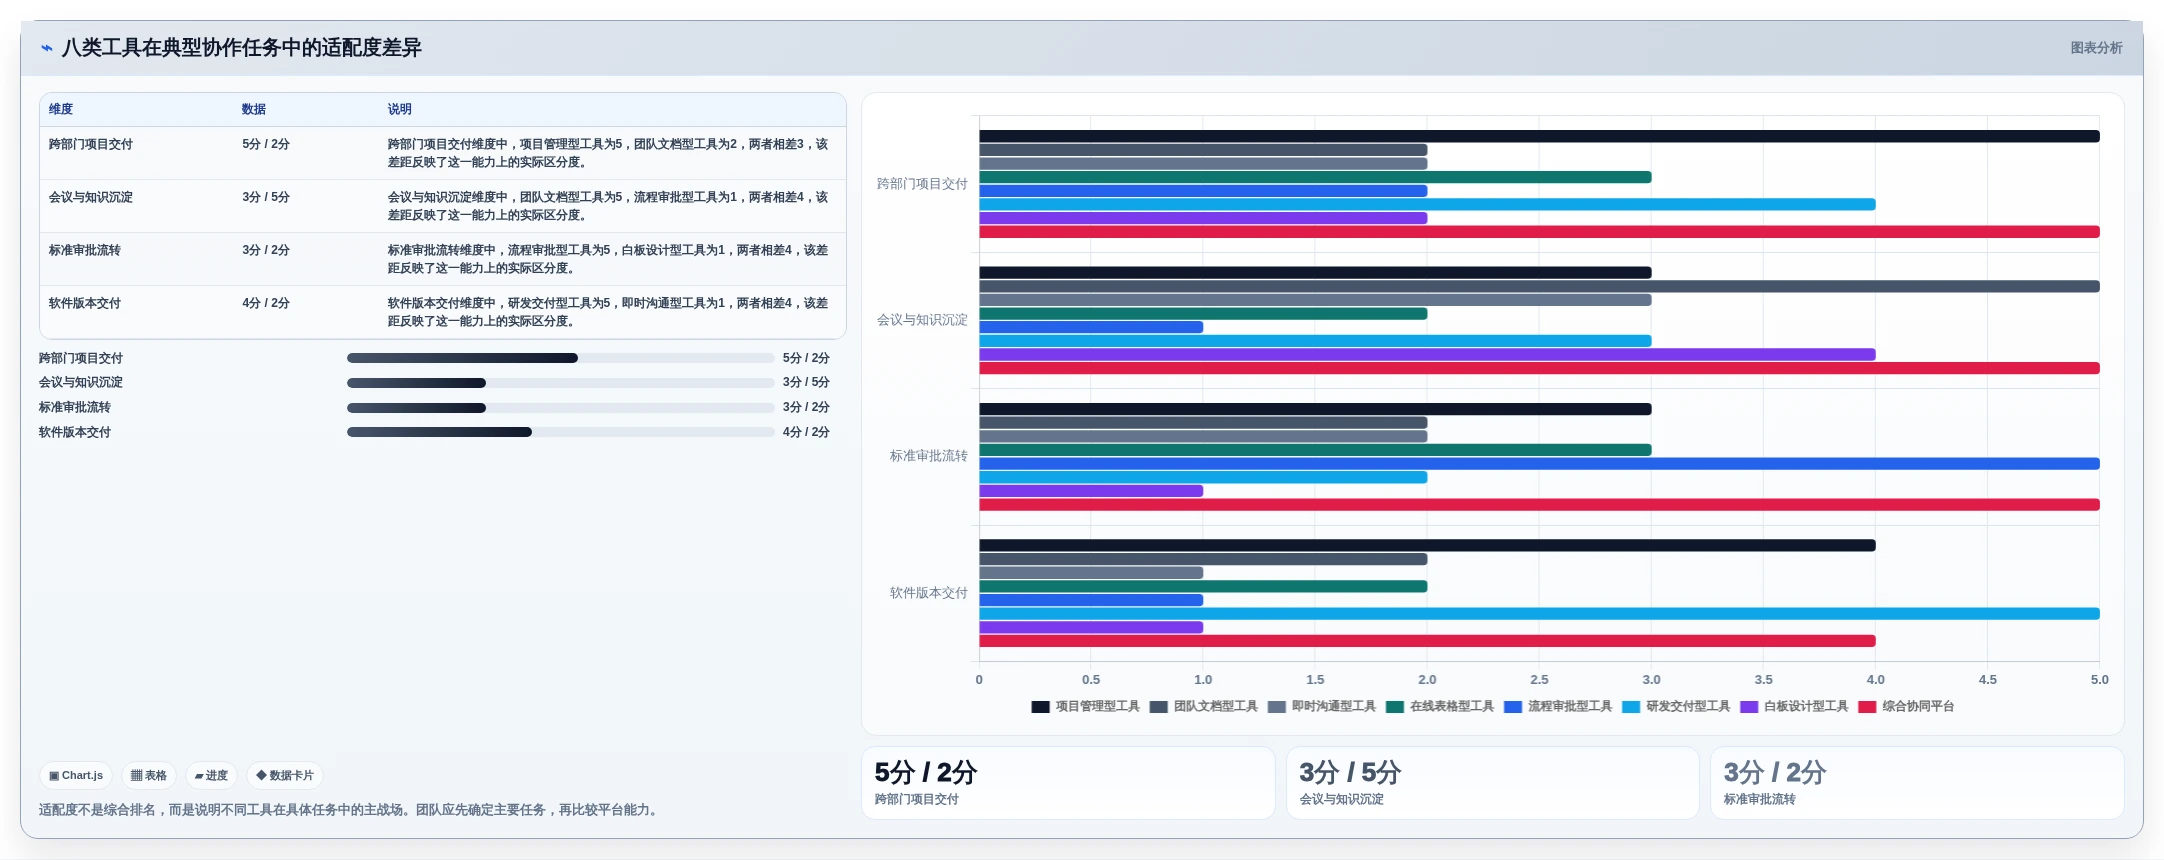Screen dimensions: 2164x860
Task: Open the 3分 / 2分 标准审批流转 data card
Action: 1917,783
